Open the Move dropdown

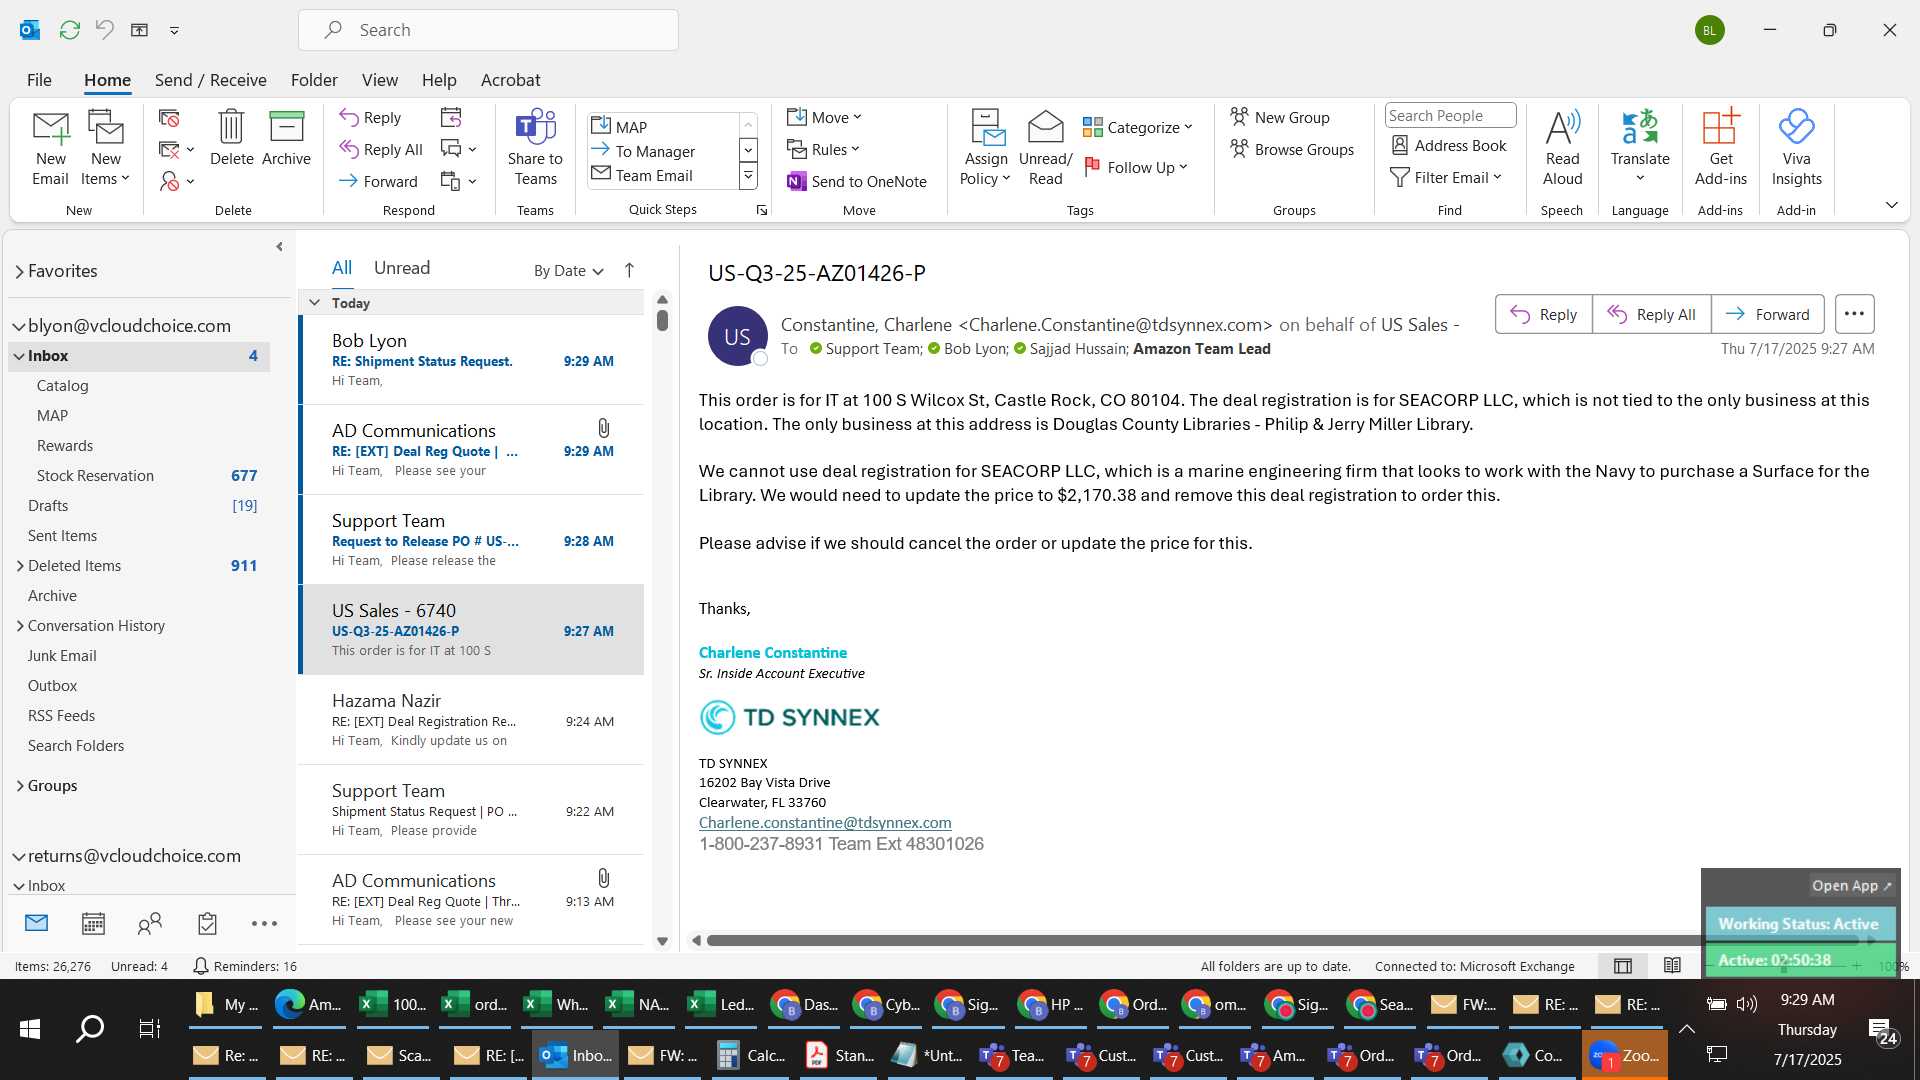[x=824, y=117]
